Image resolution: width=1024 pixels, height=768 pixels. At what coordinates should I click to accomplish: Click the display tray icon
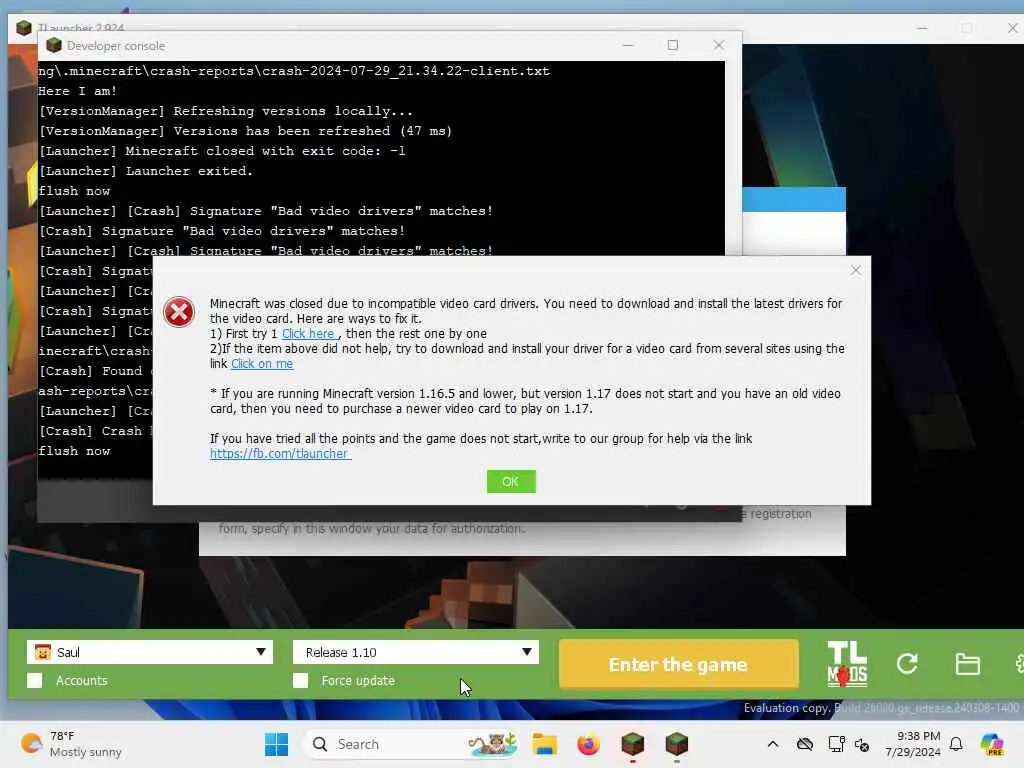coord(836,744)
